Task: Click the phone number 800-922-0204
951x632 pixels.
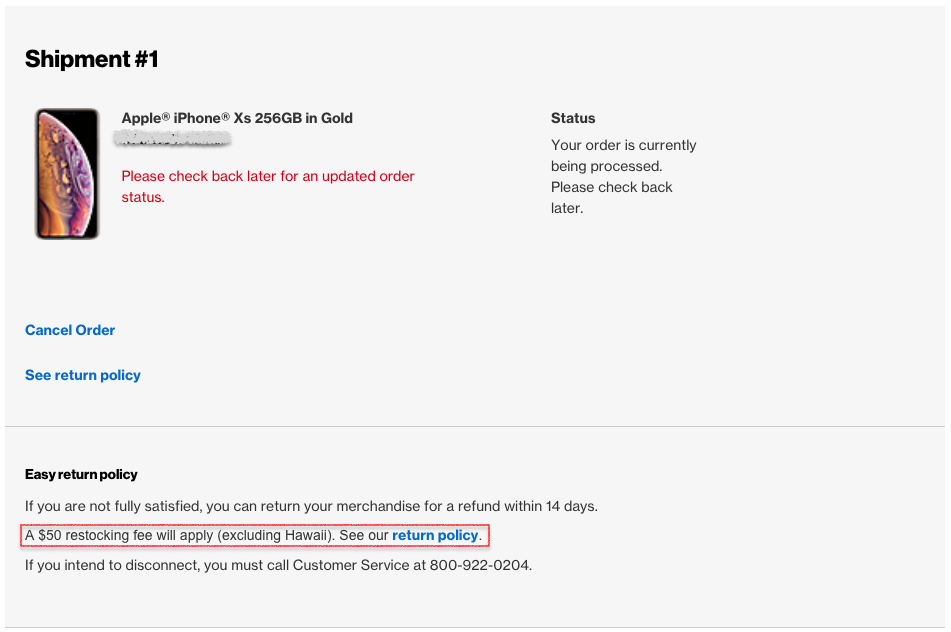Action: (480, 565)
